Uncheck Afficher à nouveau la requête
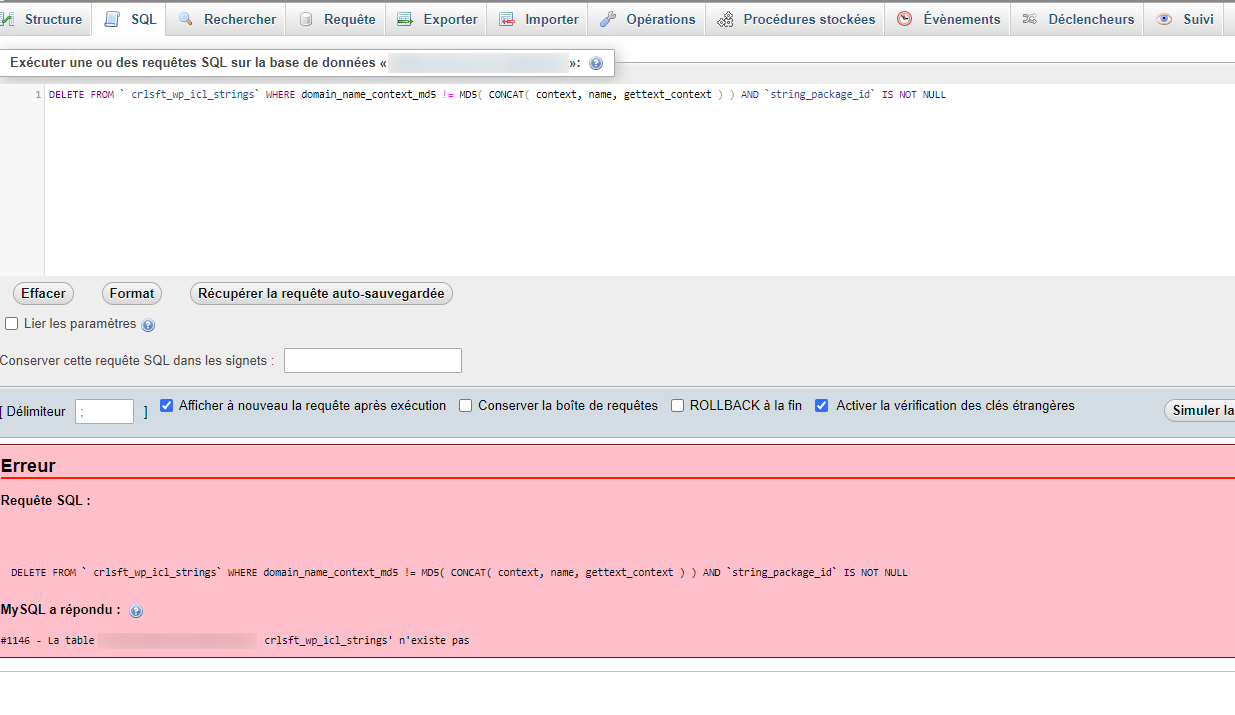This screenshot has height=715, width=1235. tap(167, 406)
